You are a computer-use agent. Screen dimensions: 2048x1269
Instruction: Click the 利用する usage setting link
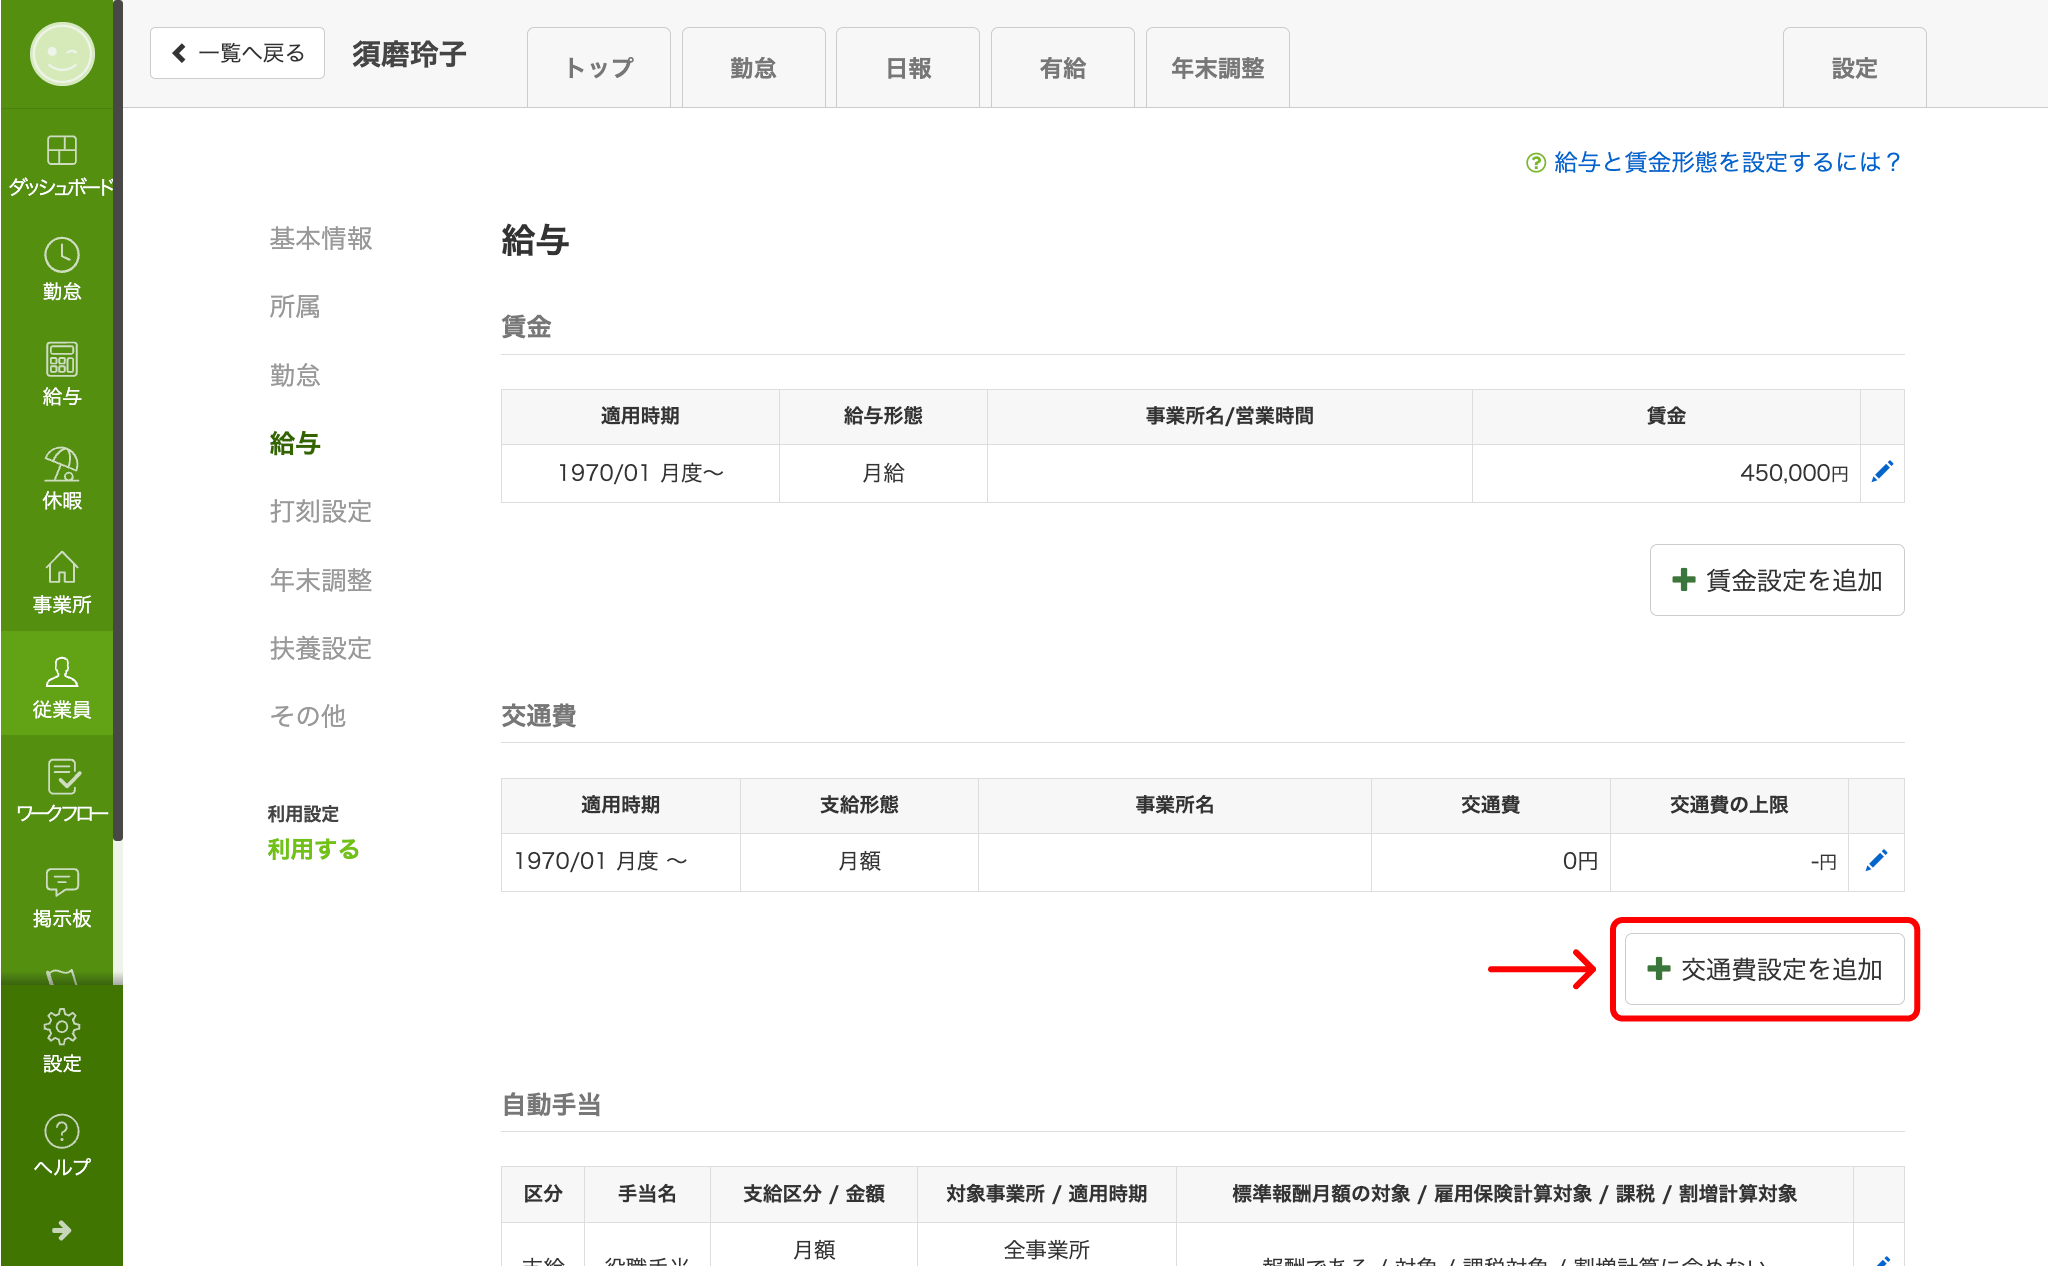[313, 850]
